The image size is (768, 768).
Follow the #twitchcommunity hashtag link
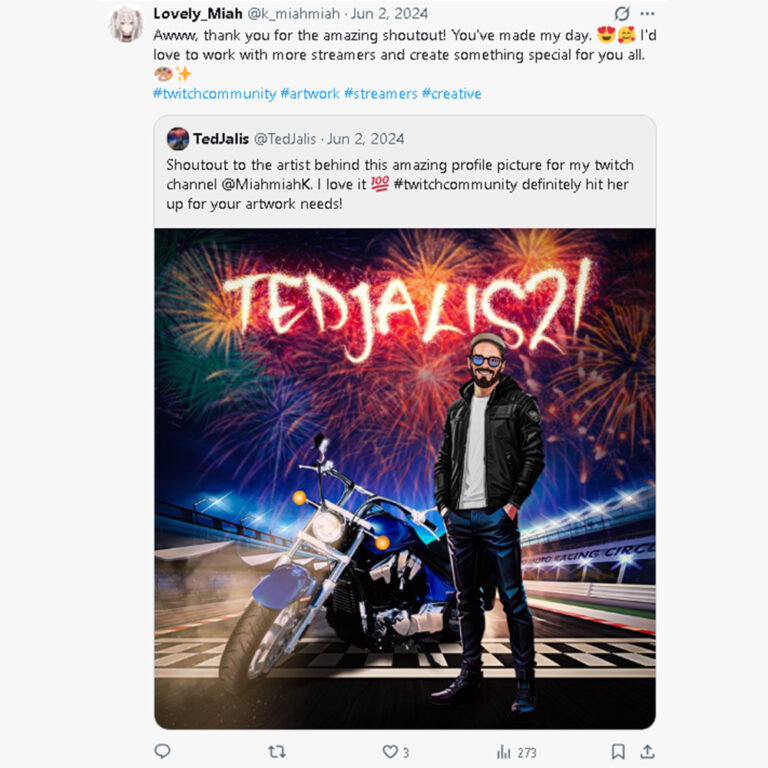[215, 94]
